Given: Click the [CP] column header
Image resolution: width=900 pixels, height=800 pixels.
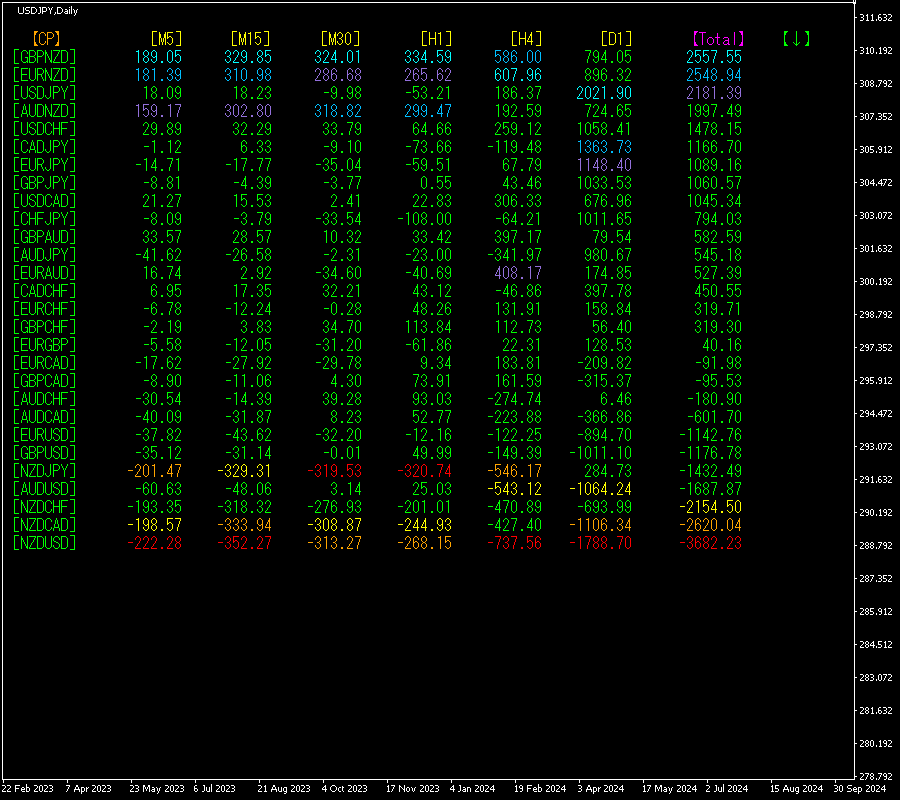Looking at the screenshot, I should [x=46, y=39].
